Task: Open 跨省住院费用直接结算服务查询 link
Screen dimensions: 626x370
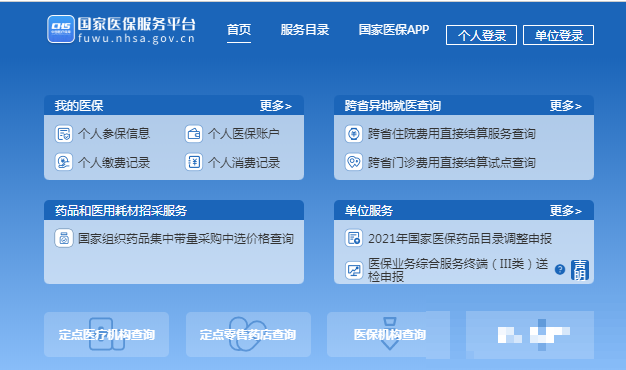Action: (452, 134)
